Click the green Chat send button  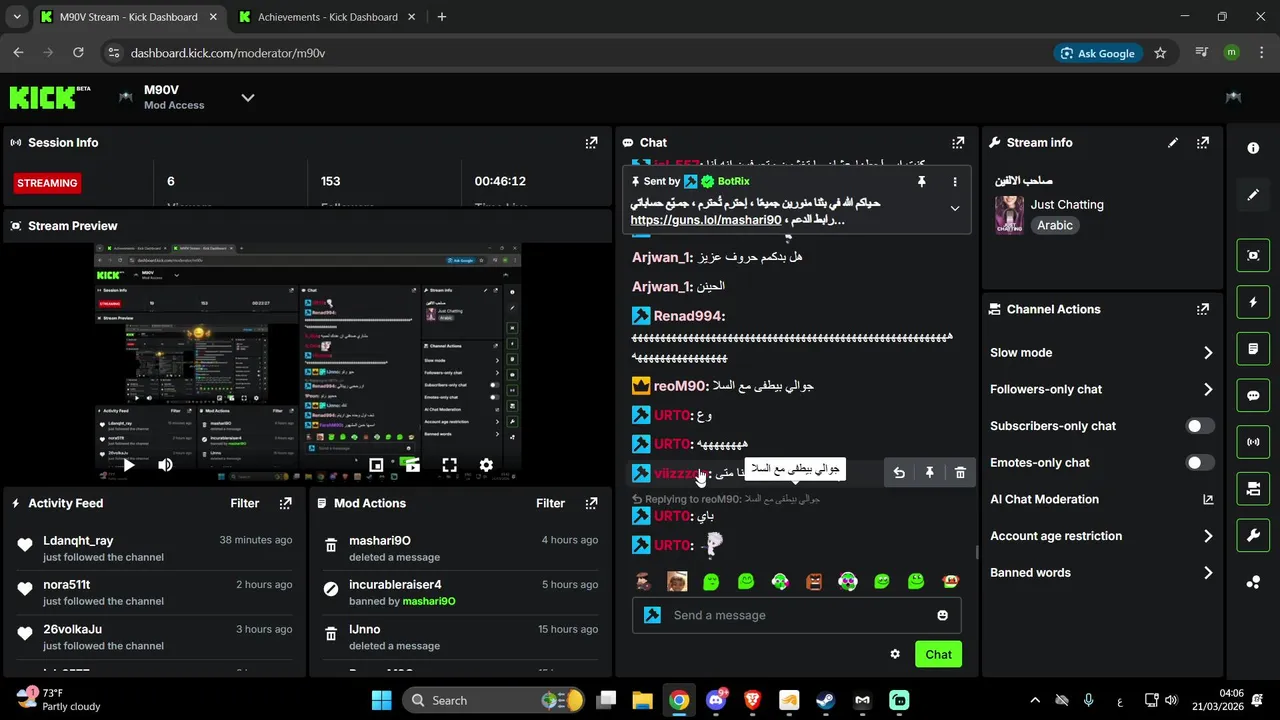click(x=938, y=654)
